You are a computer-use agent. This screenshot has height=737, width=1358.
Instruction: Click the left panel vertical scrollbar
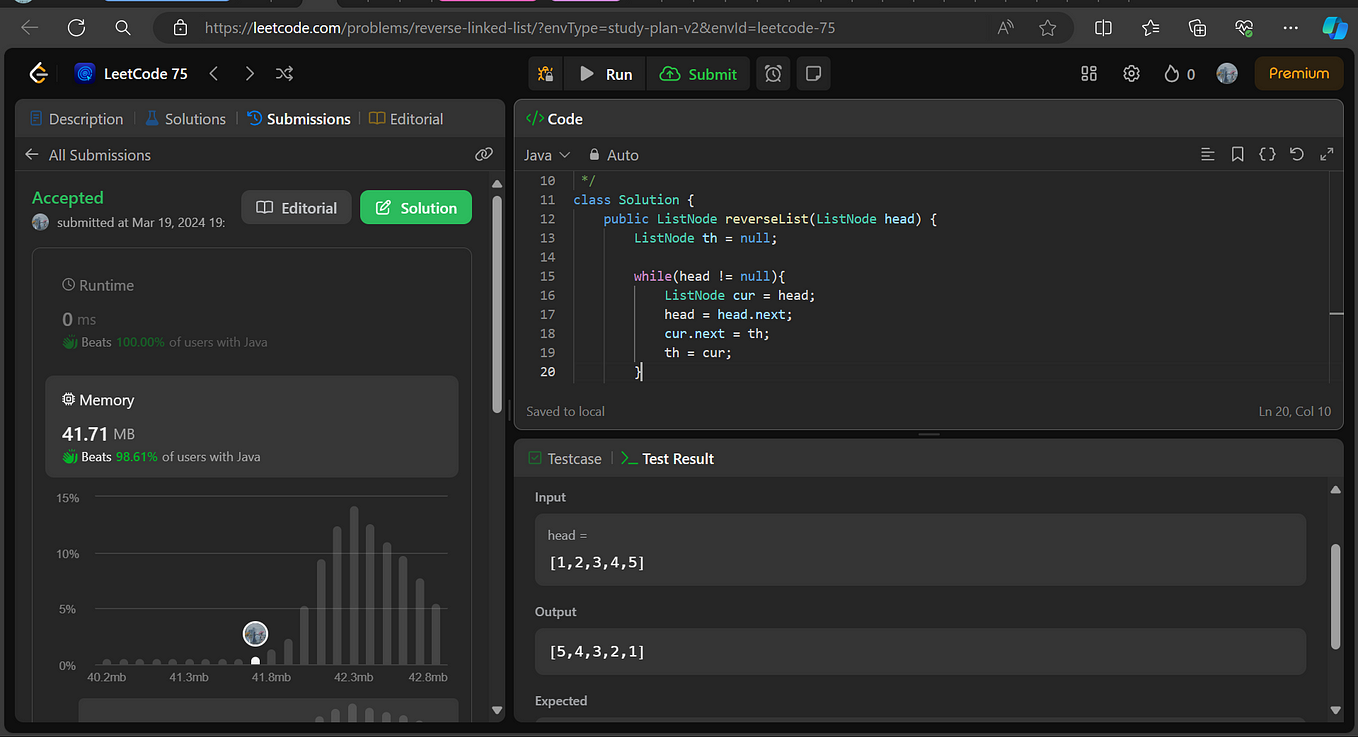pyautogui.click(x=498, y=302)
